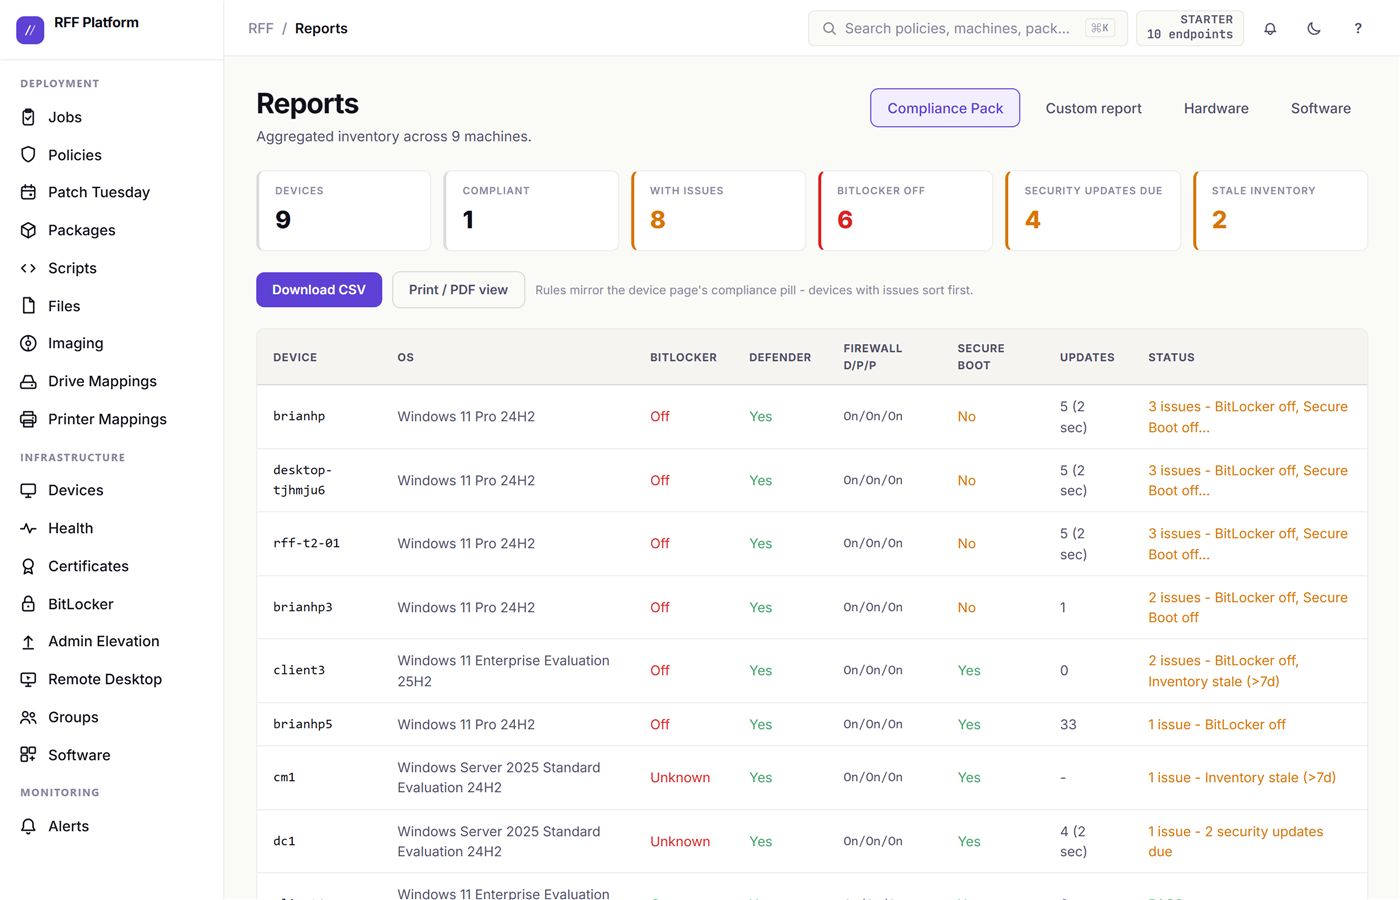Click the Files document icon

pos(28,306)
